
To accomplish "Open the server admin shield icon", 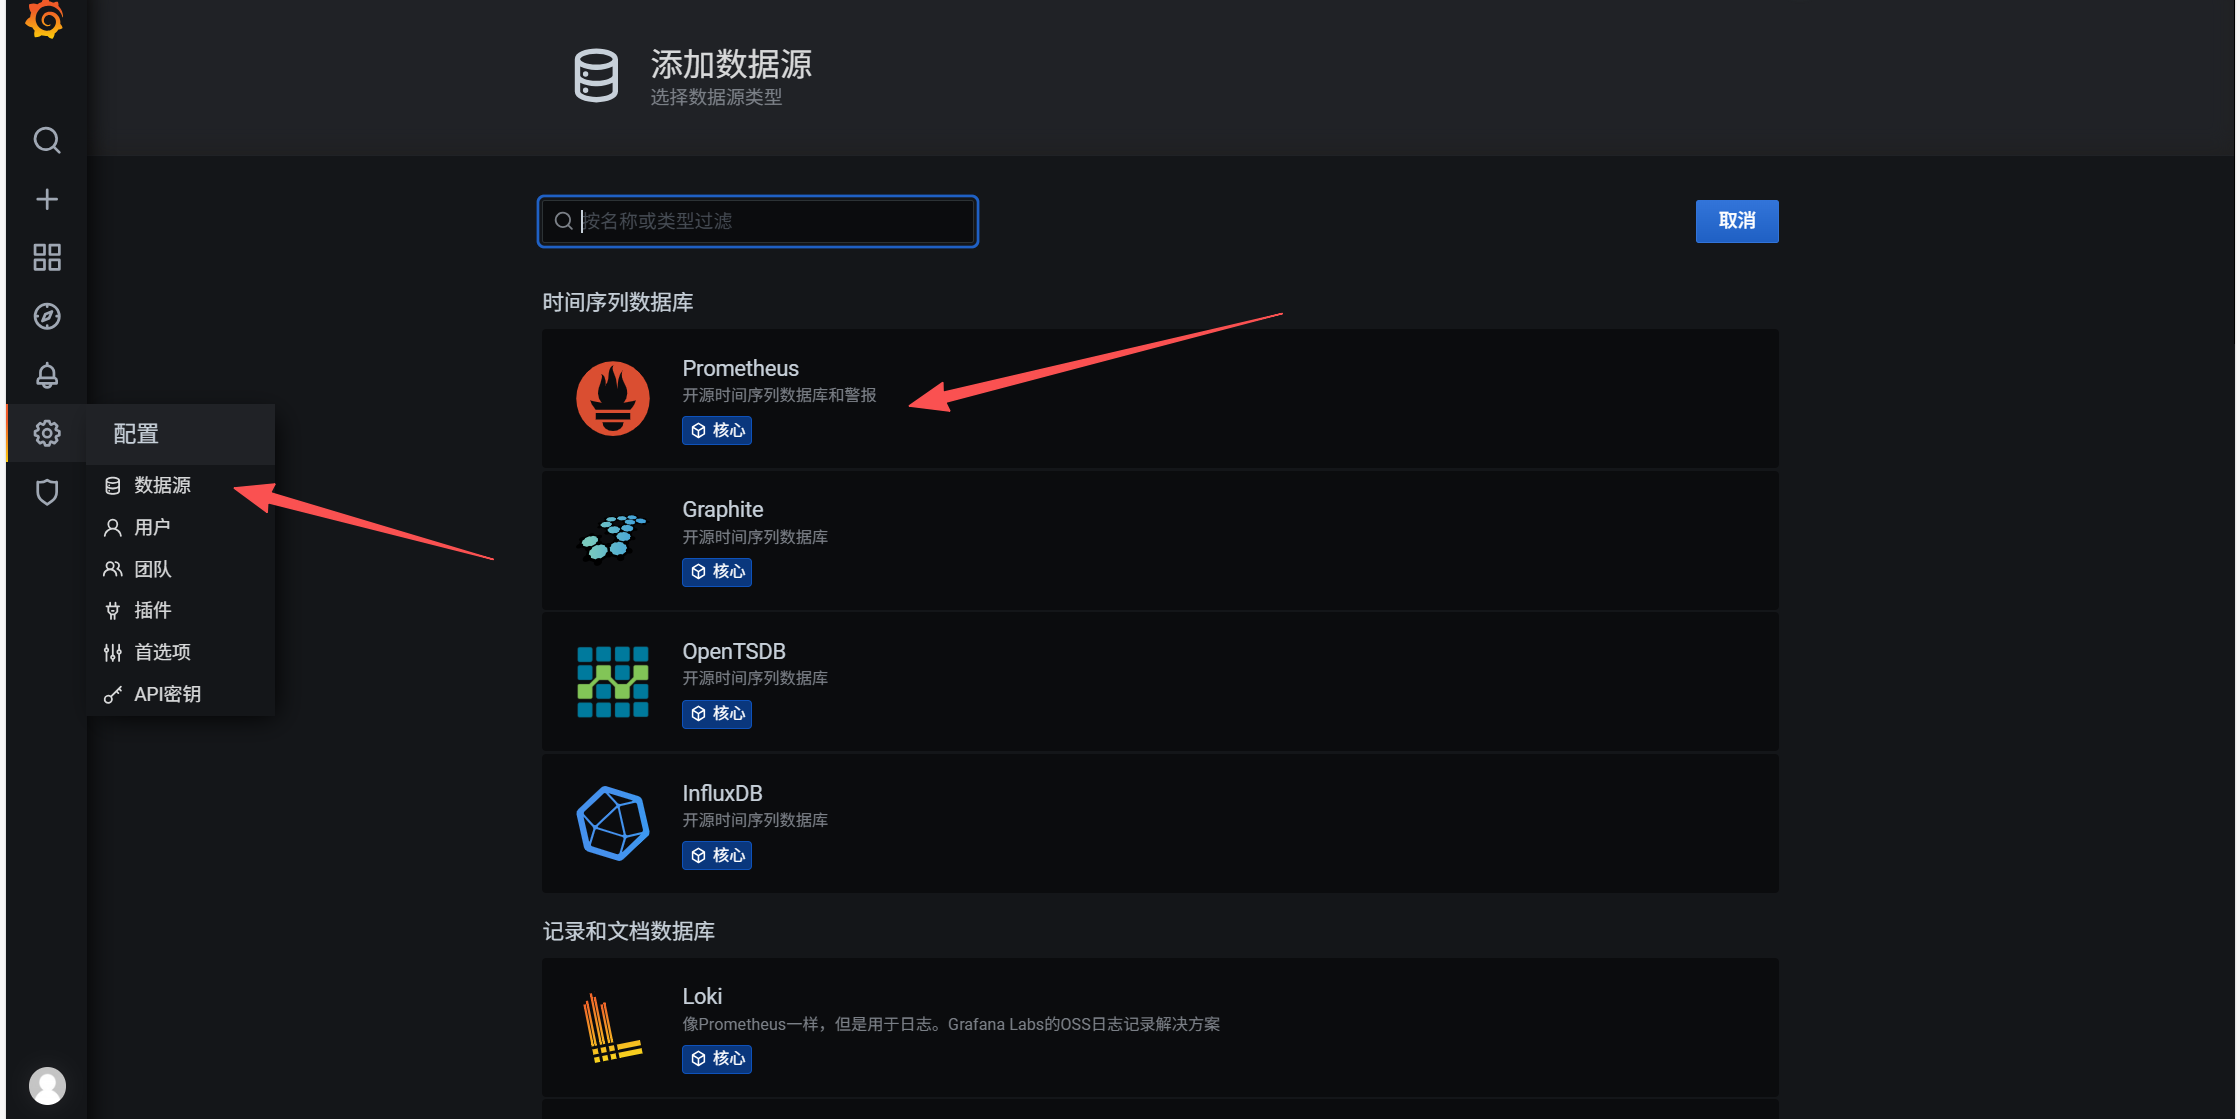I will pos(46,492).
